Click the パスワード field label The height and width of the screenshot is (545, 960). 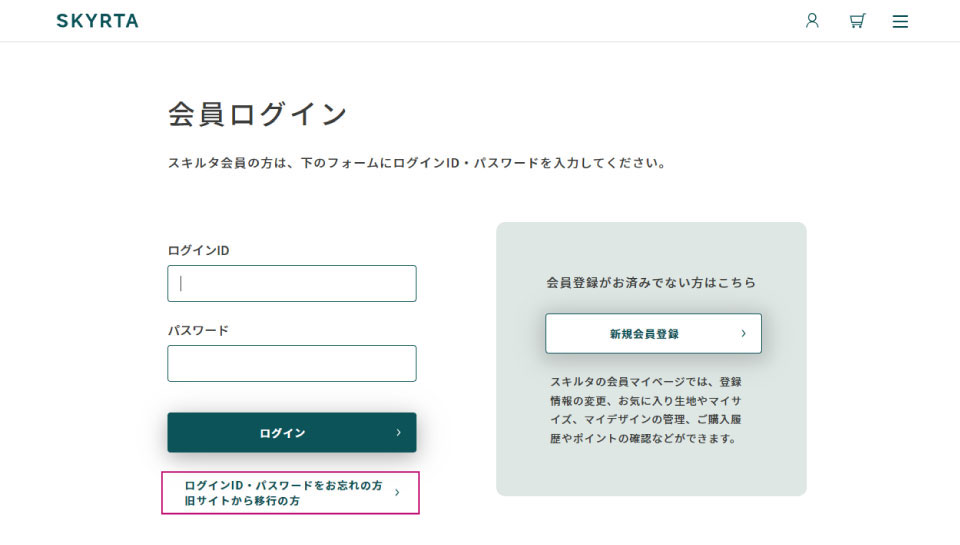click(x=198, y=331)
